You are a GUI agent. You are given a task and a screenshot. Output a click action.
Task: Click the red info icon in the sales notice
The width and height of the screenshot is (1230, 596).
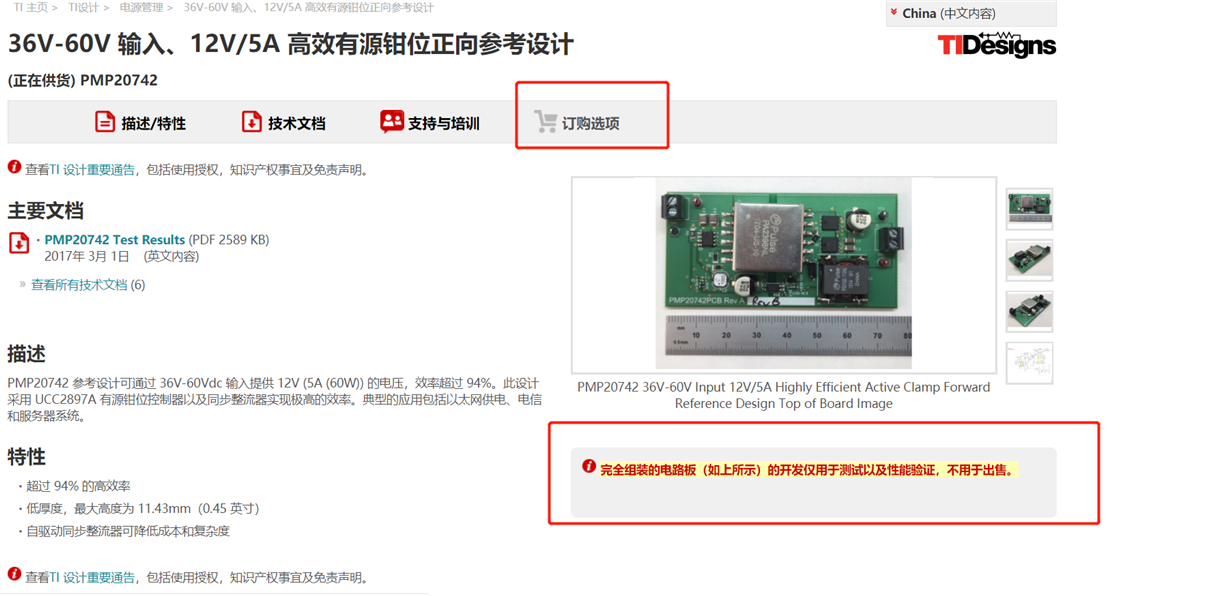(589, 467)
